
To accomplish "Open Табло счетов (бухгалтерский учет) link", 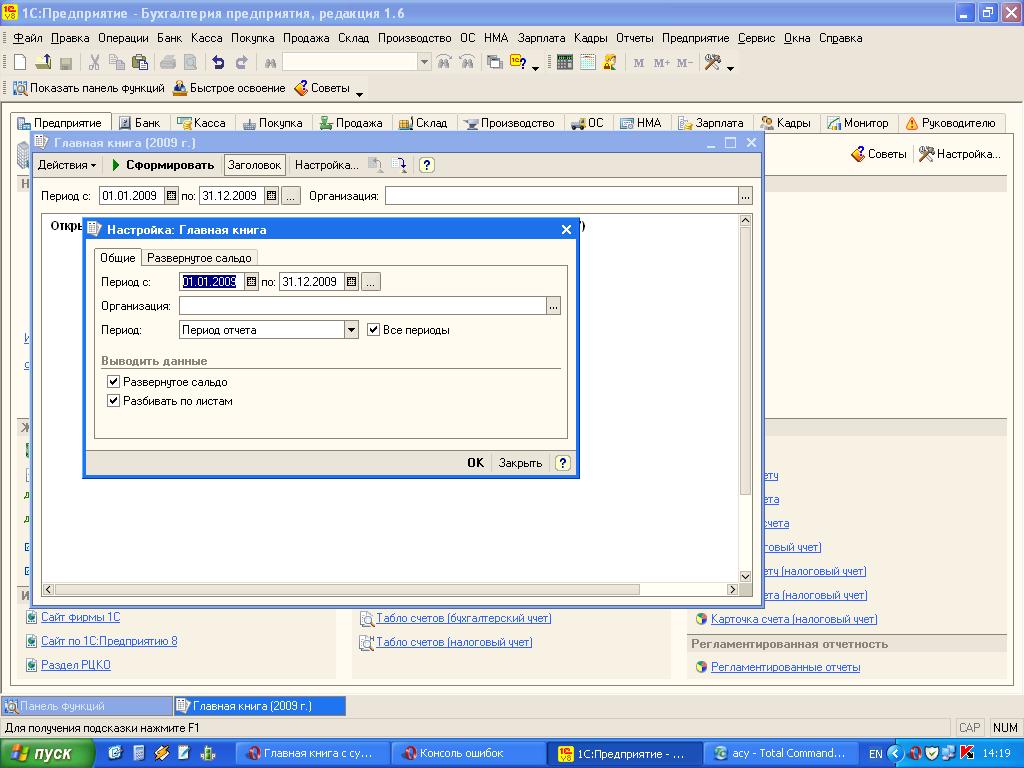I will tap(464, 618).
